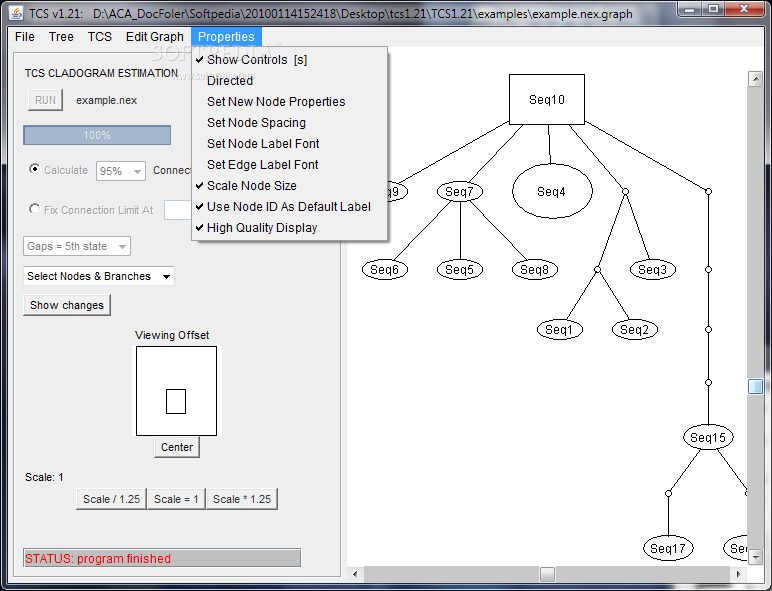Click the horizontal scrollbar left arrow

[355, 574]
